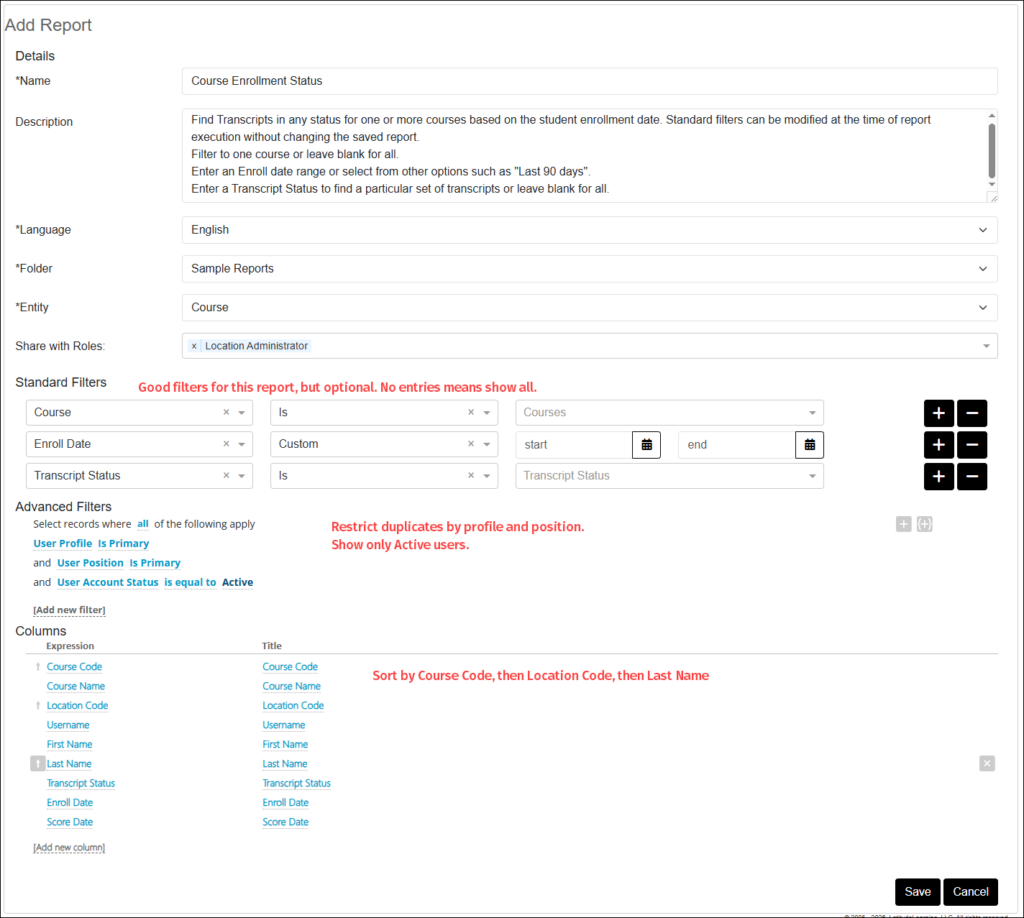Click the Description box scrollbar

coord(991,148)
